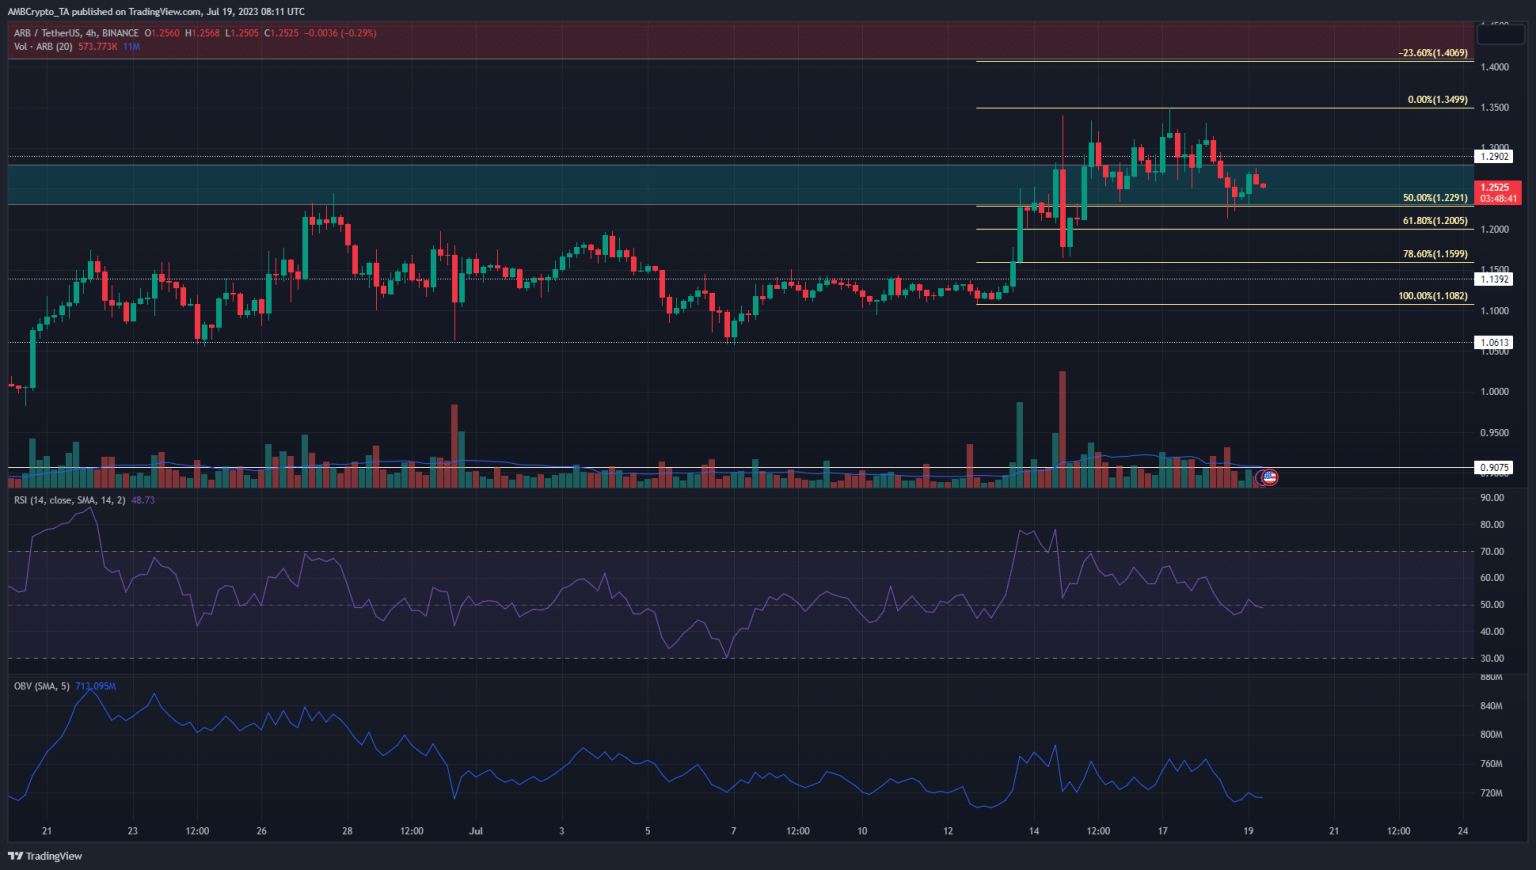Viewport: 1536px width, 870px height.
Task: Select the 0.9075 horizontal line price label
Action: (1495, 468)
